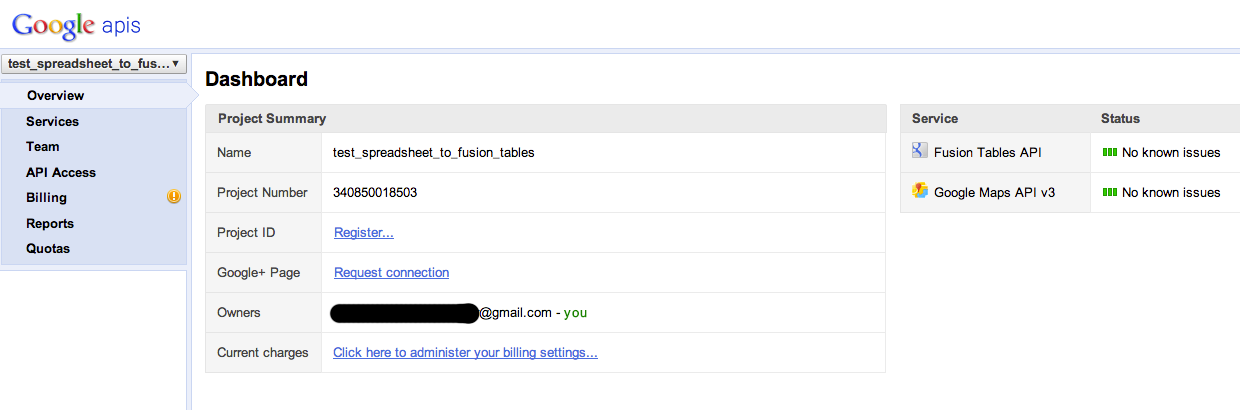The image size is (1240, 410).
Task: Open API Access in sidebar
Action: click(61, 172)
